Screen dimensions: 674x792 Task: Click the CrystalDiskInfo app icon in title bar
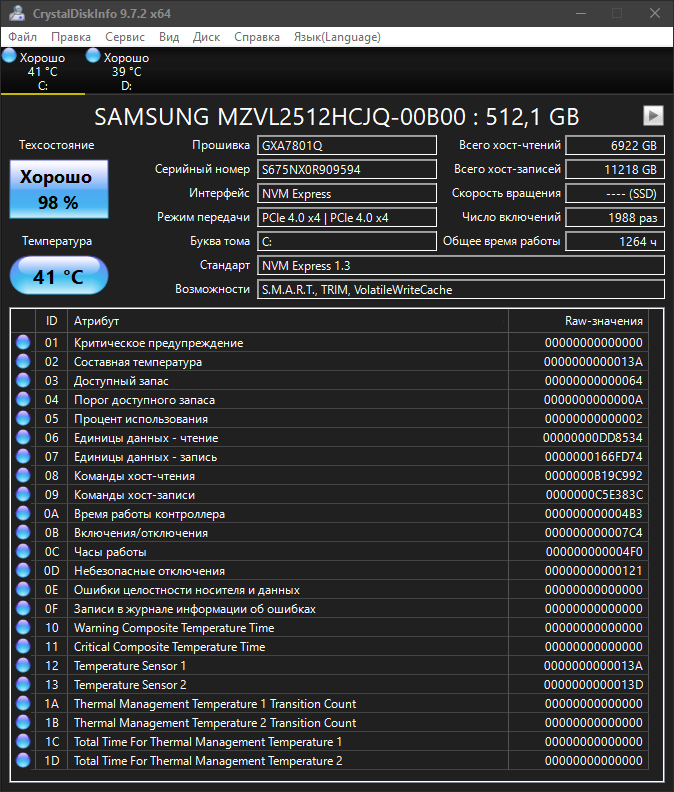tap(14, 13)
